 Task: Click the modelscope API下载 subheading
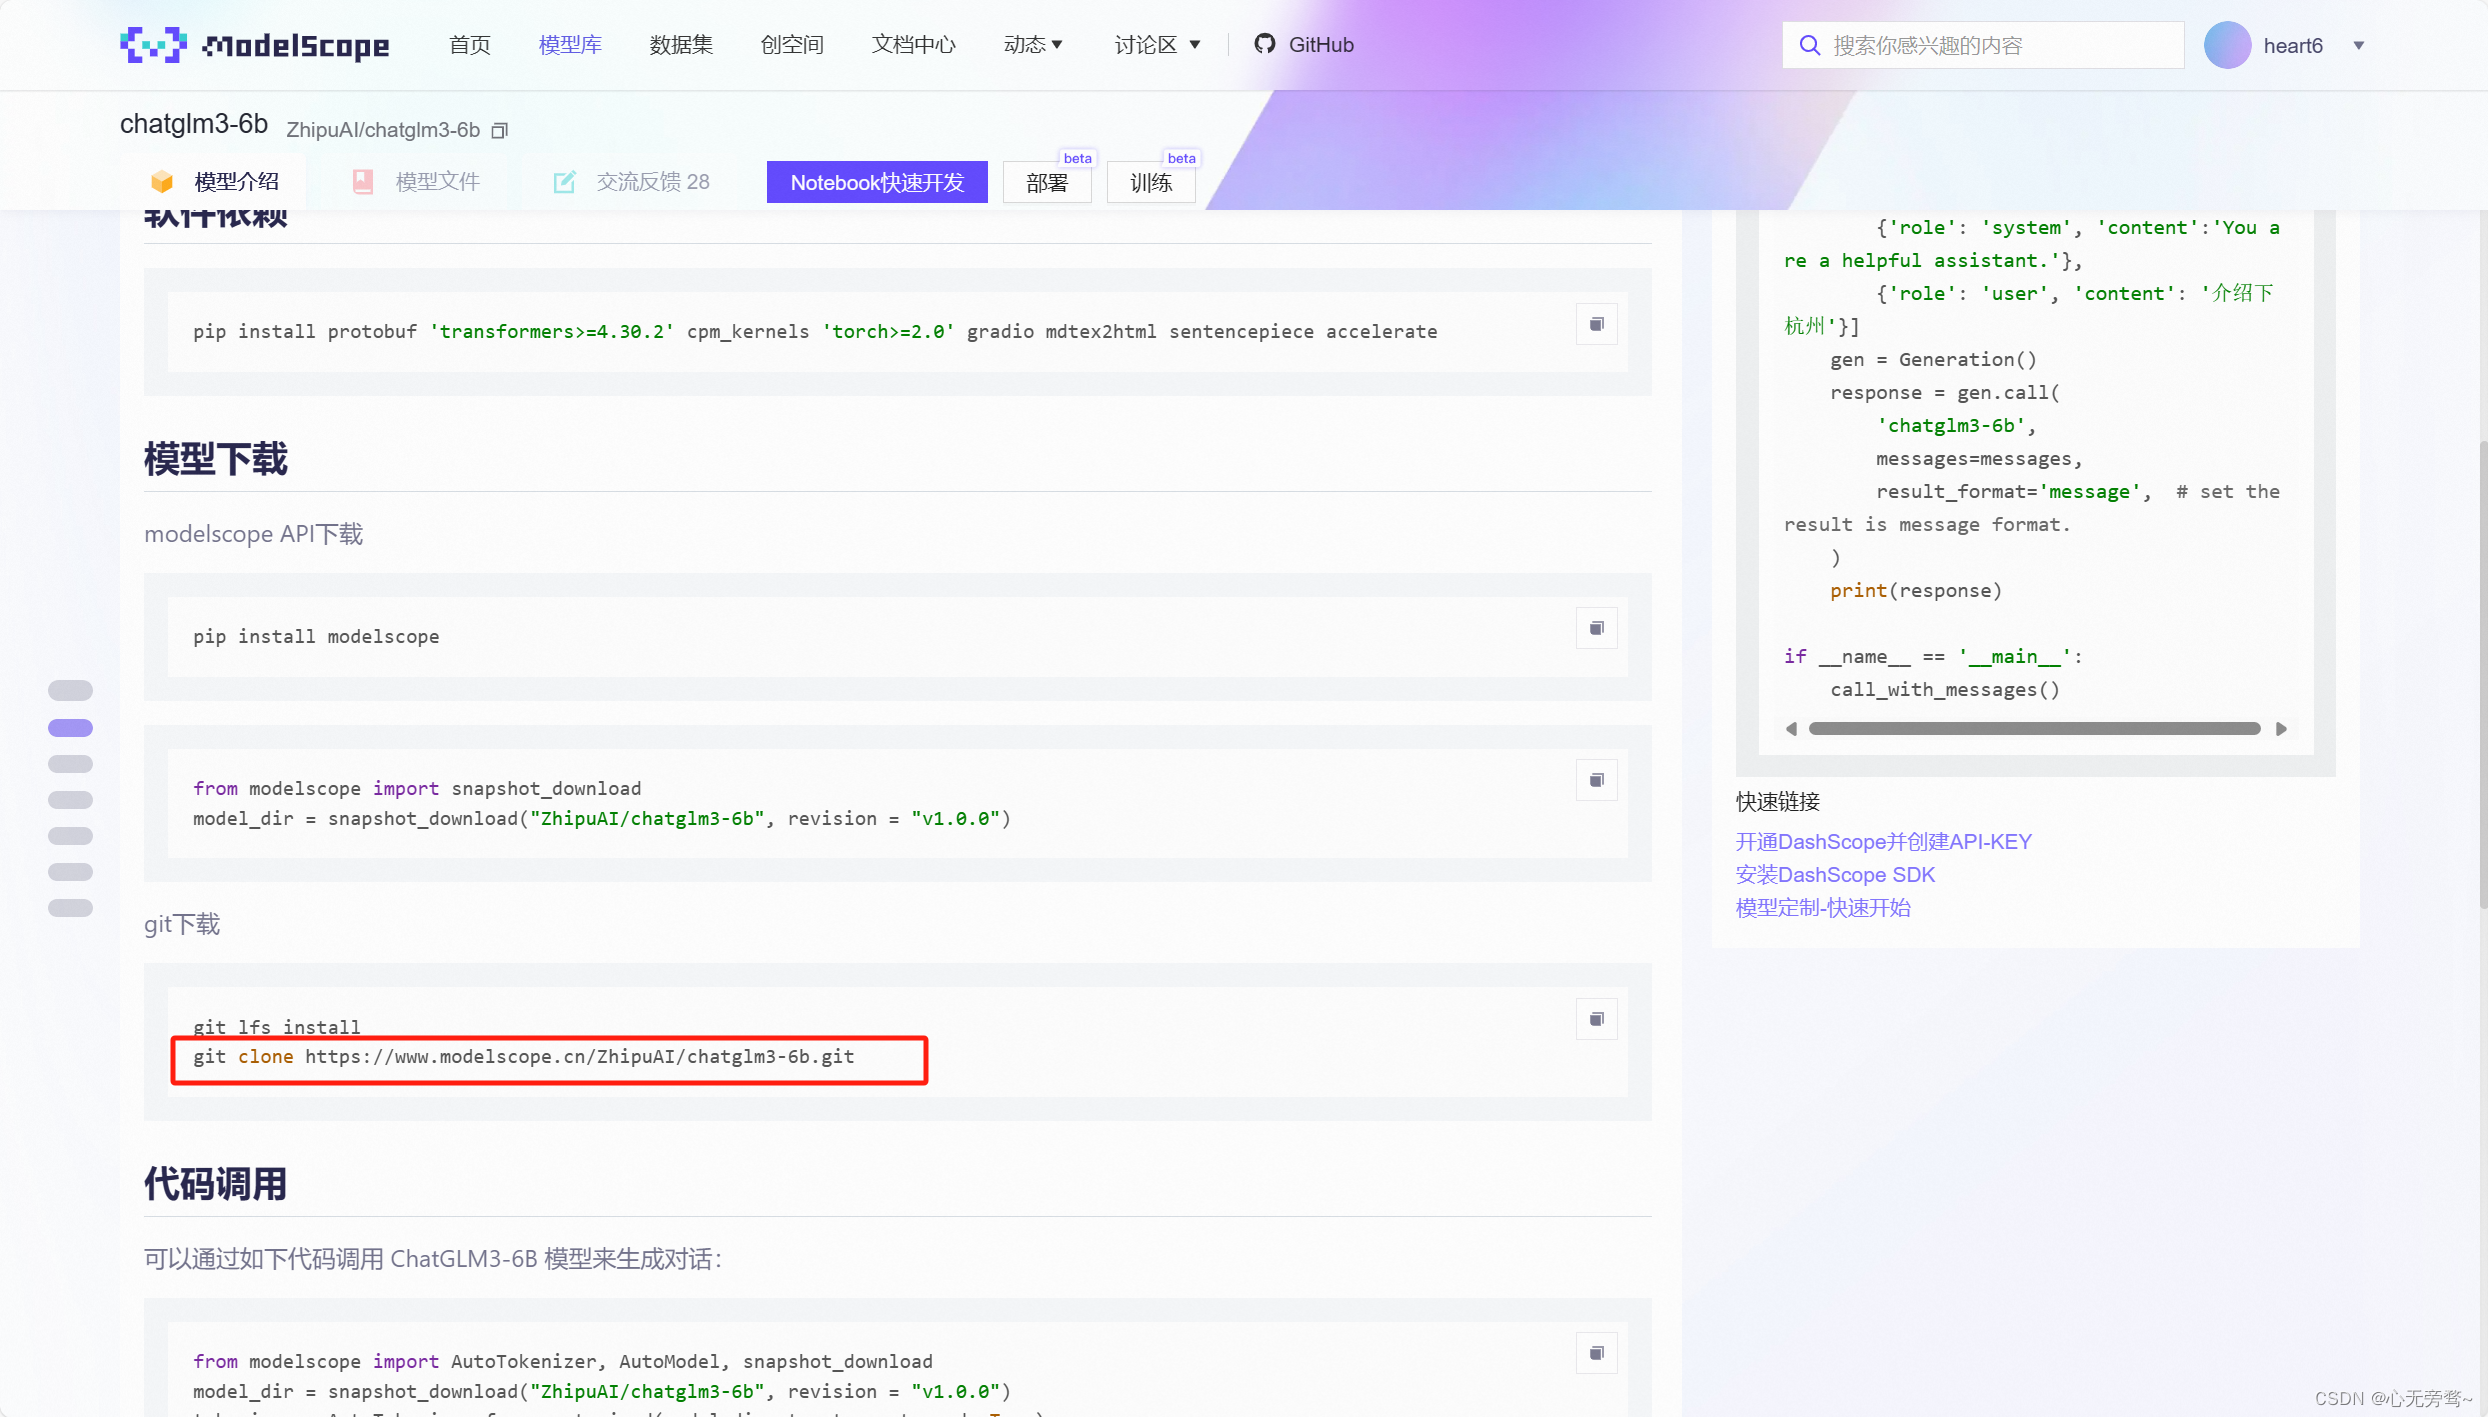(x=254, y=534)
